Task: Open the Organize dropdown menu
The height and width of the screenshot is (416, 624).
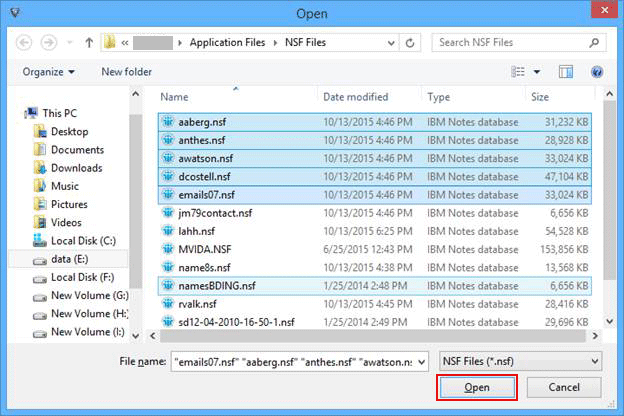Action: coord(49,72)
